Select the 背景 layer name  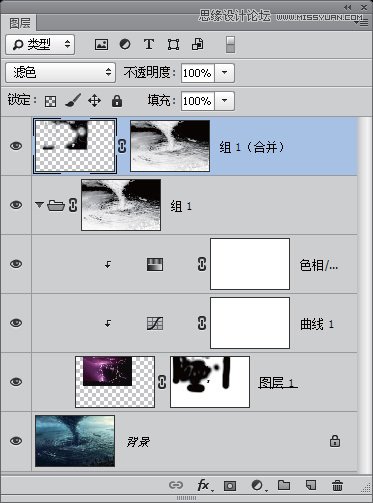click(138, 442)
